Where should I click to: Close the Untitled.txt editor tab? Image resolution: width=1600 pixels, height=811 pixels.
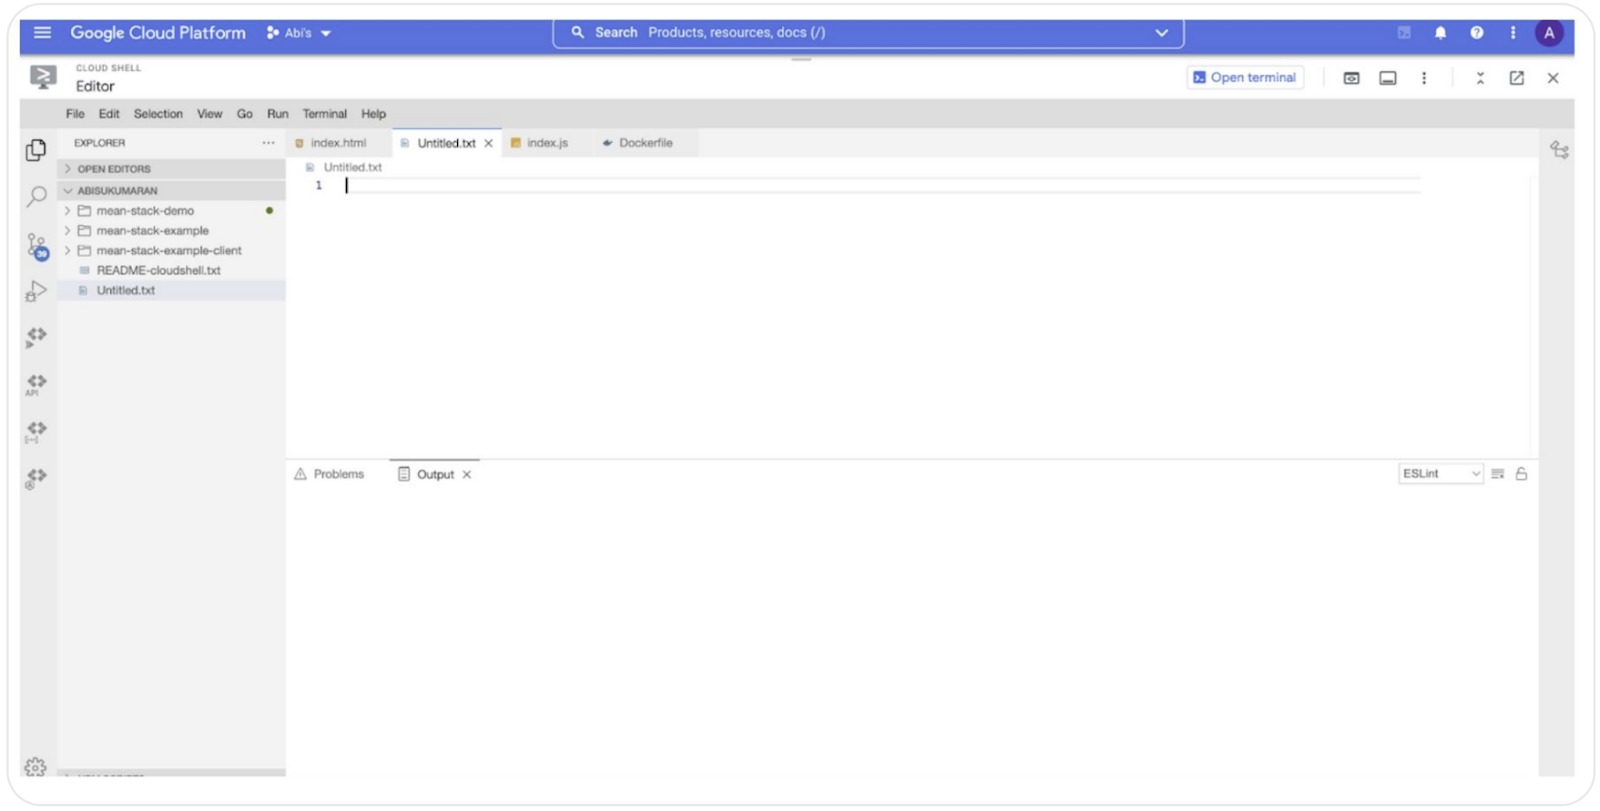(489, 144)
